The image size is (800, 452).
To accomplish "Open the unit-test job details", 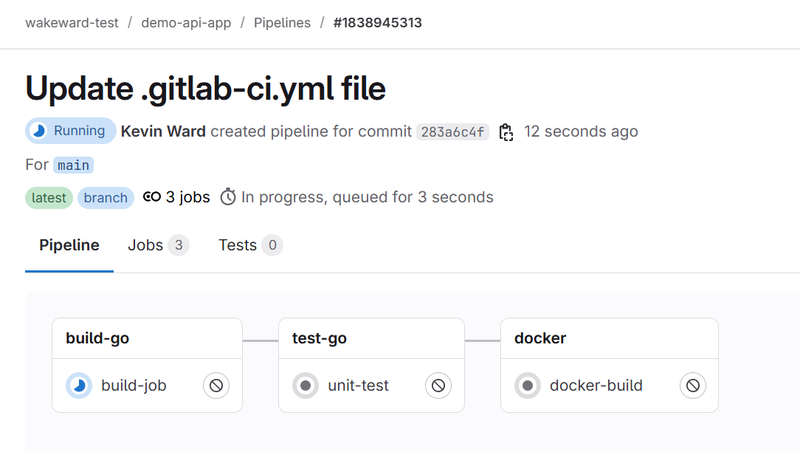I will (x=358, y=385).
